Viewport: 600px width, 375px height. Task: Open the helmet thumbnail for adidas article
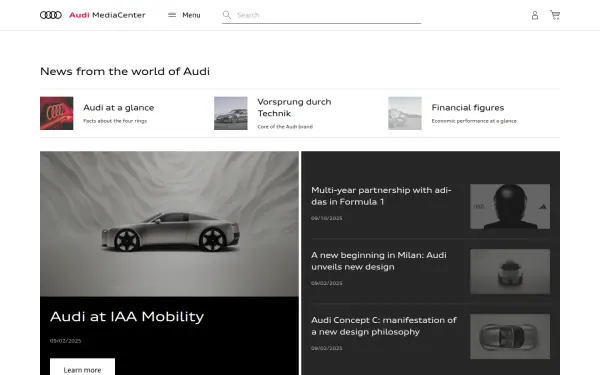pos(510,207)
